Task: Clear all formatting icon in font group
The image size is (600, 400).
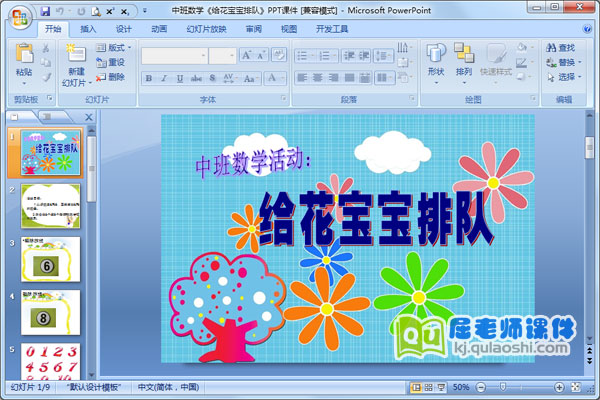Action: 279,55
